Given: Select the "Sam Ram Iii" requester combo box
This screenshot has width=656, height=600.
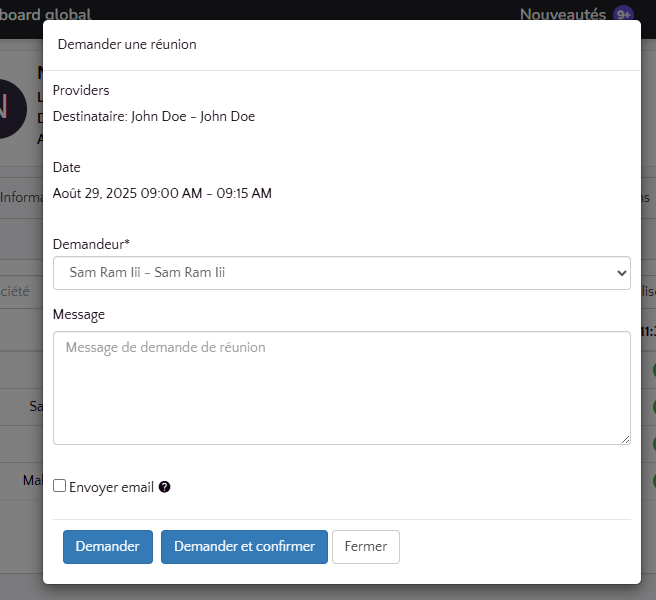Looking at the screenshot, I should click(330, 272).
